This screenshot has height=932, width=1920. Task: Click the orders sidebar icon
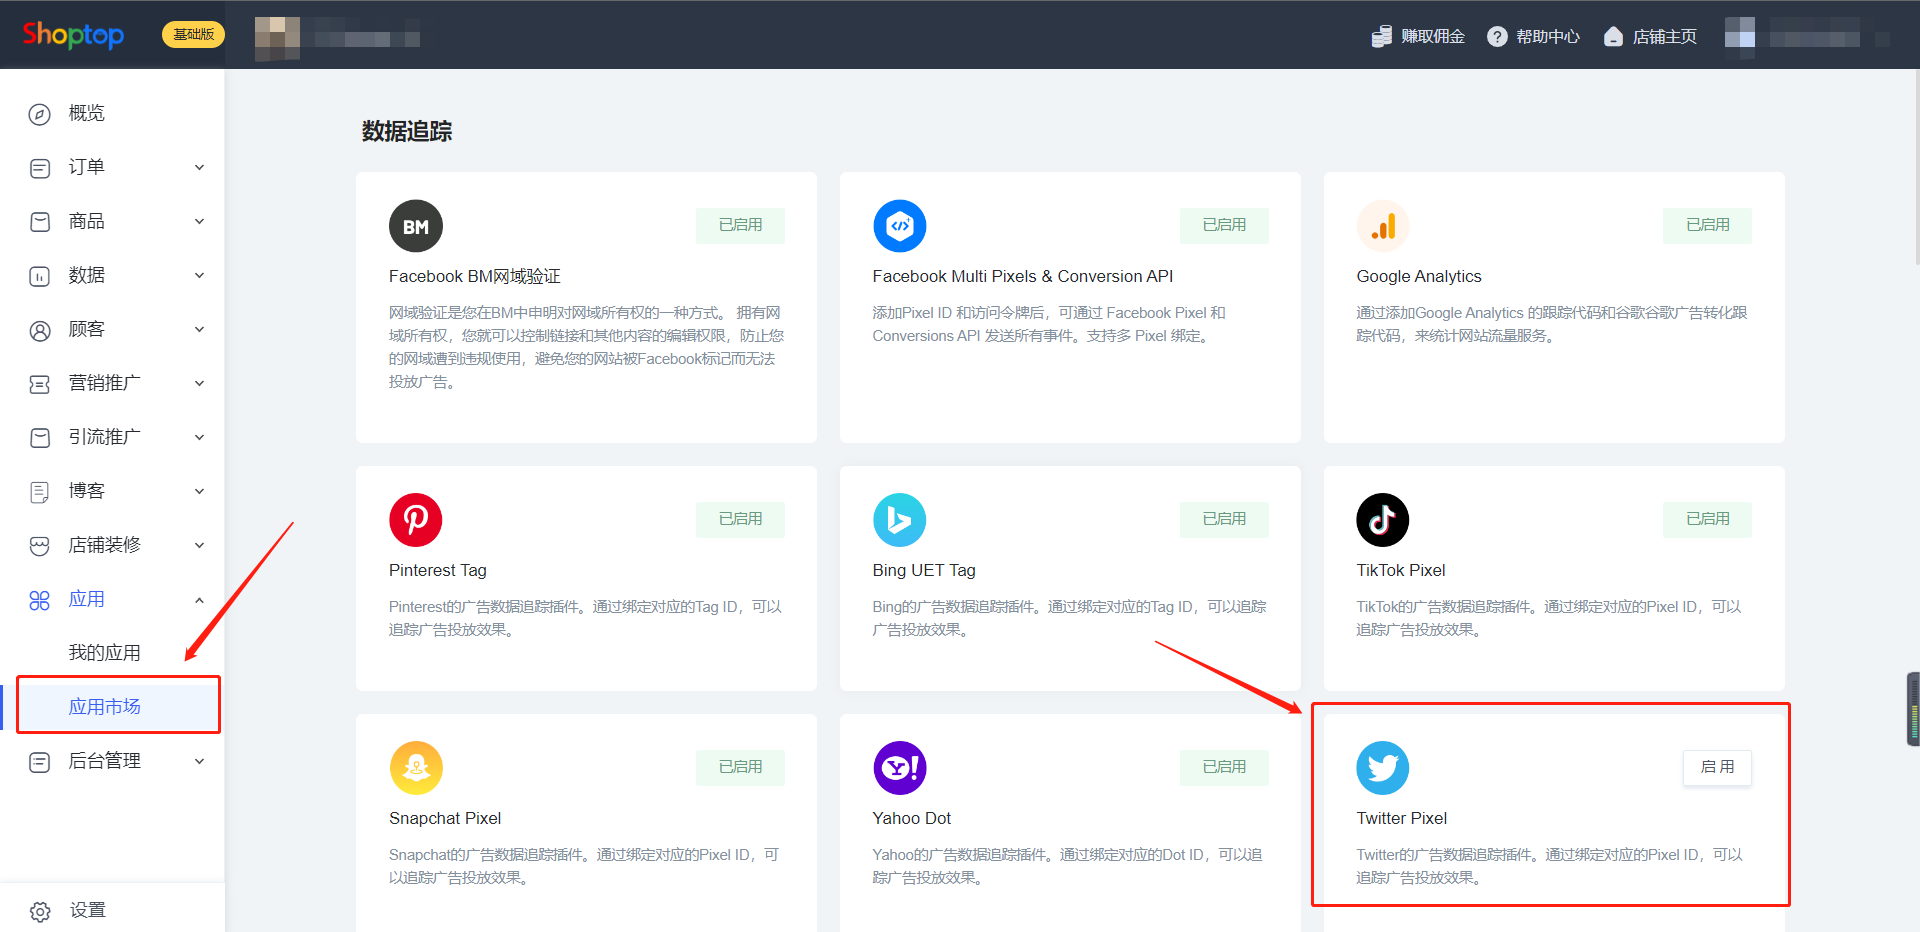tap(40, 168)
